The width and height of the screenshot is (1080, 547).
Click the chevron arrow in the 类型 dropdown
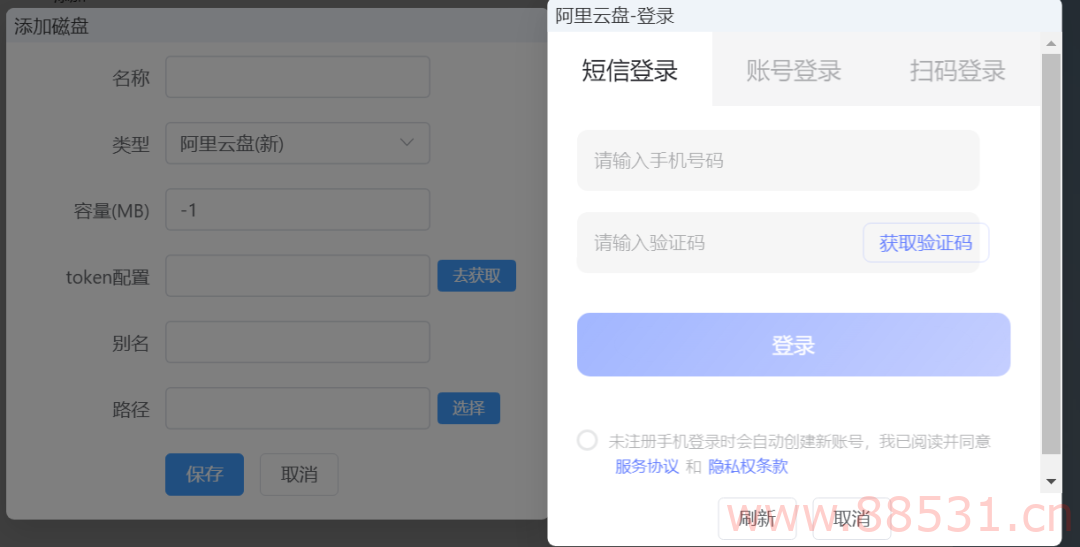point(407,143)
